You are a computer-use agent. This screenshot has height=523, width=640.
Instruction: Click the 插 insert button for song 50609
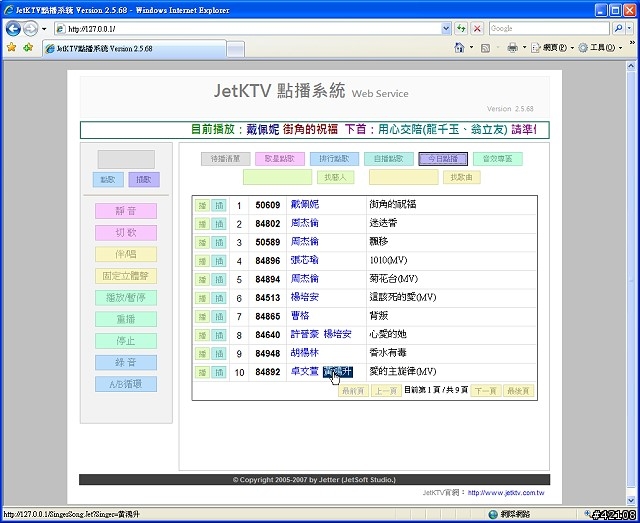pyautogui.click(x=219, y=205)
